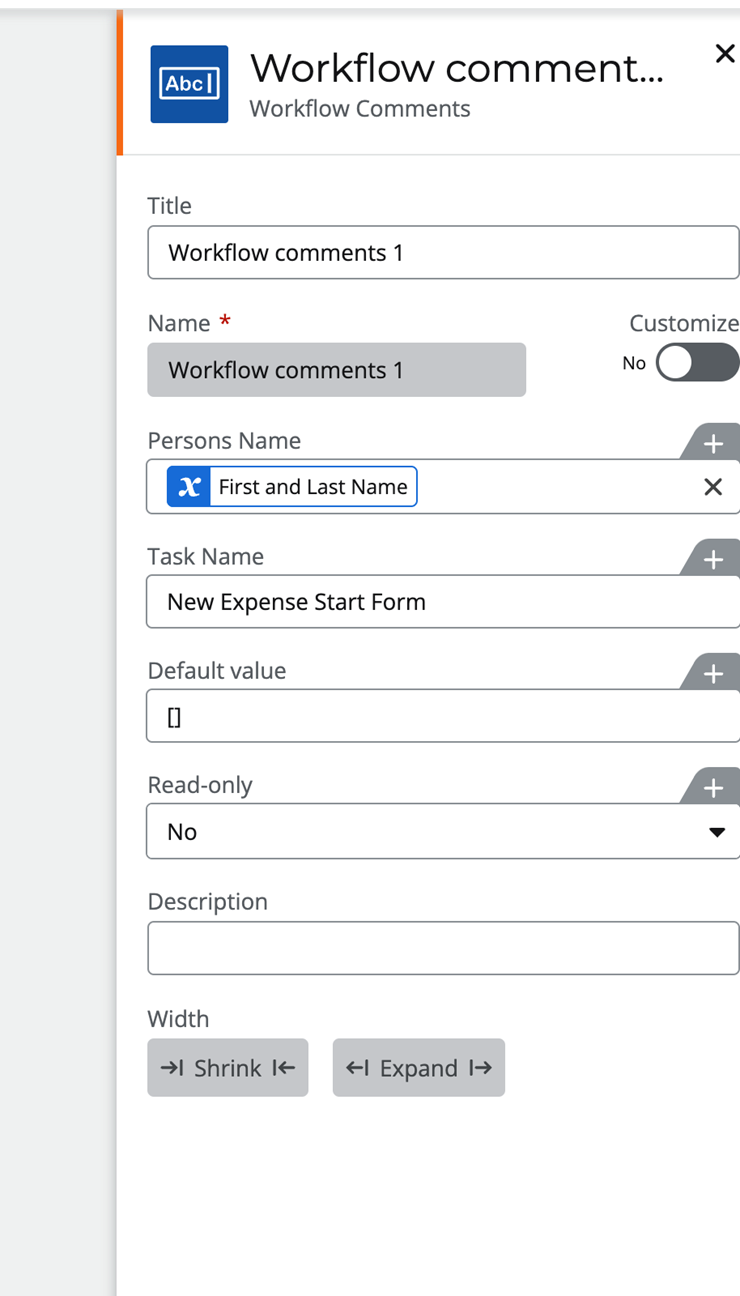Clear the Persons Name field value
740x1296 pixels.
pos(713,487)
